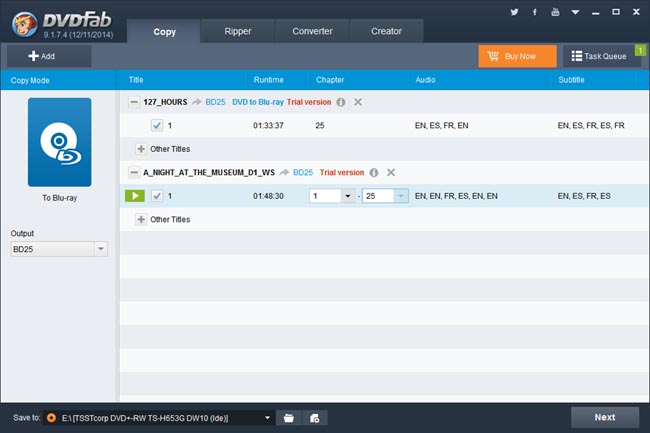The height and width of the screenshot is (433, 650).
Task: Click runtime 01:33:37
Action: coord(268,125)
